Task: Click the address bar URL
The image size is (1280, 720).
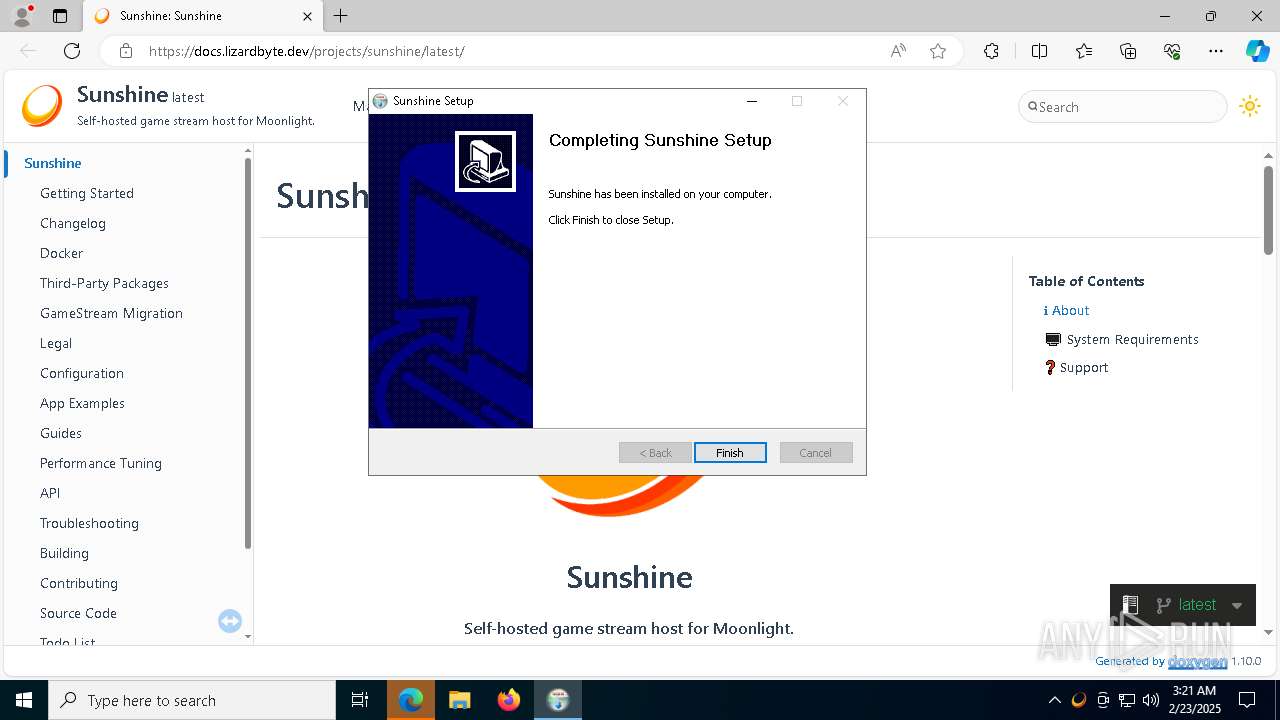Action: [x=306, y=51]
